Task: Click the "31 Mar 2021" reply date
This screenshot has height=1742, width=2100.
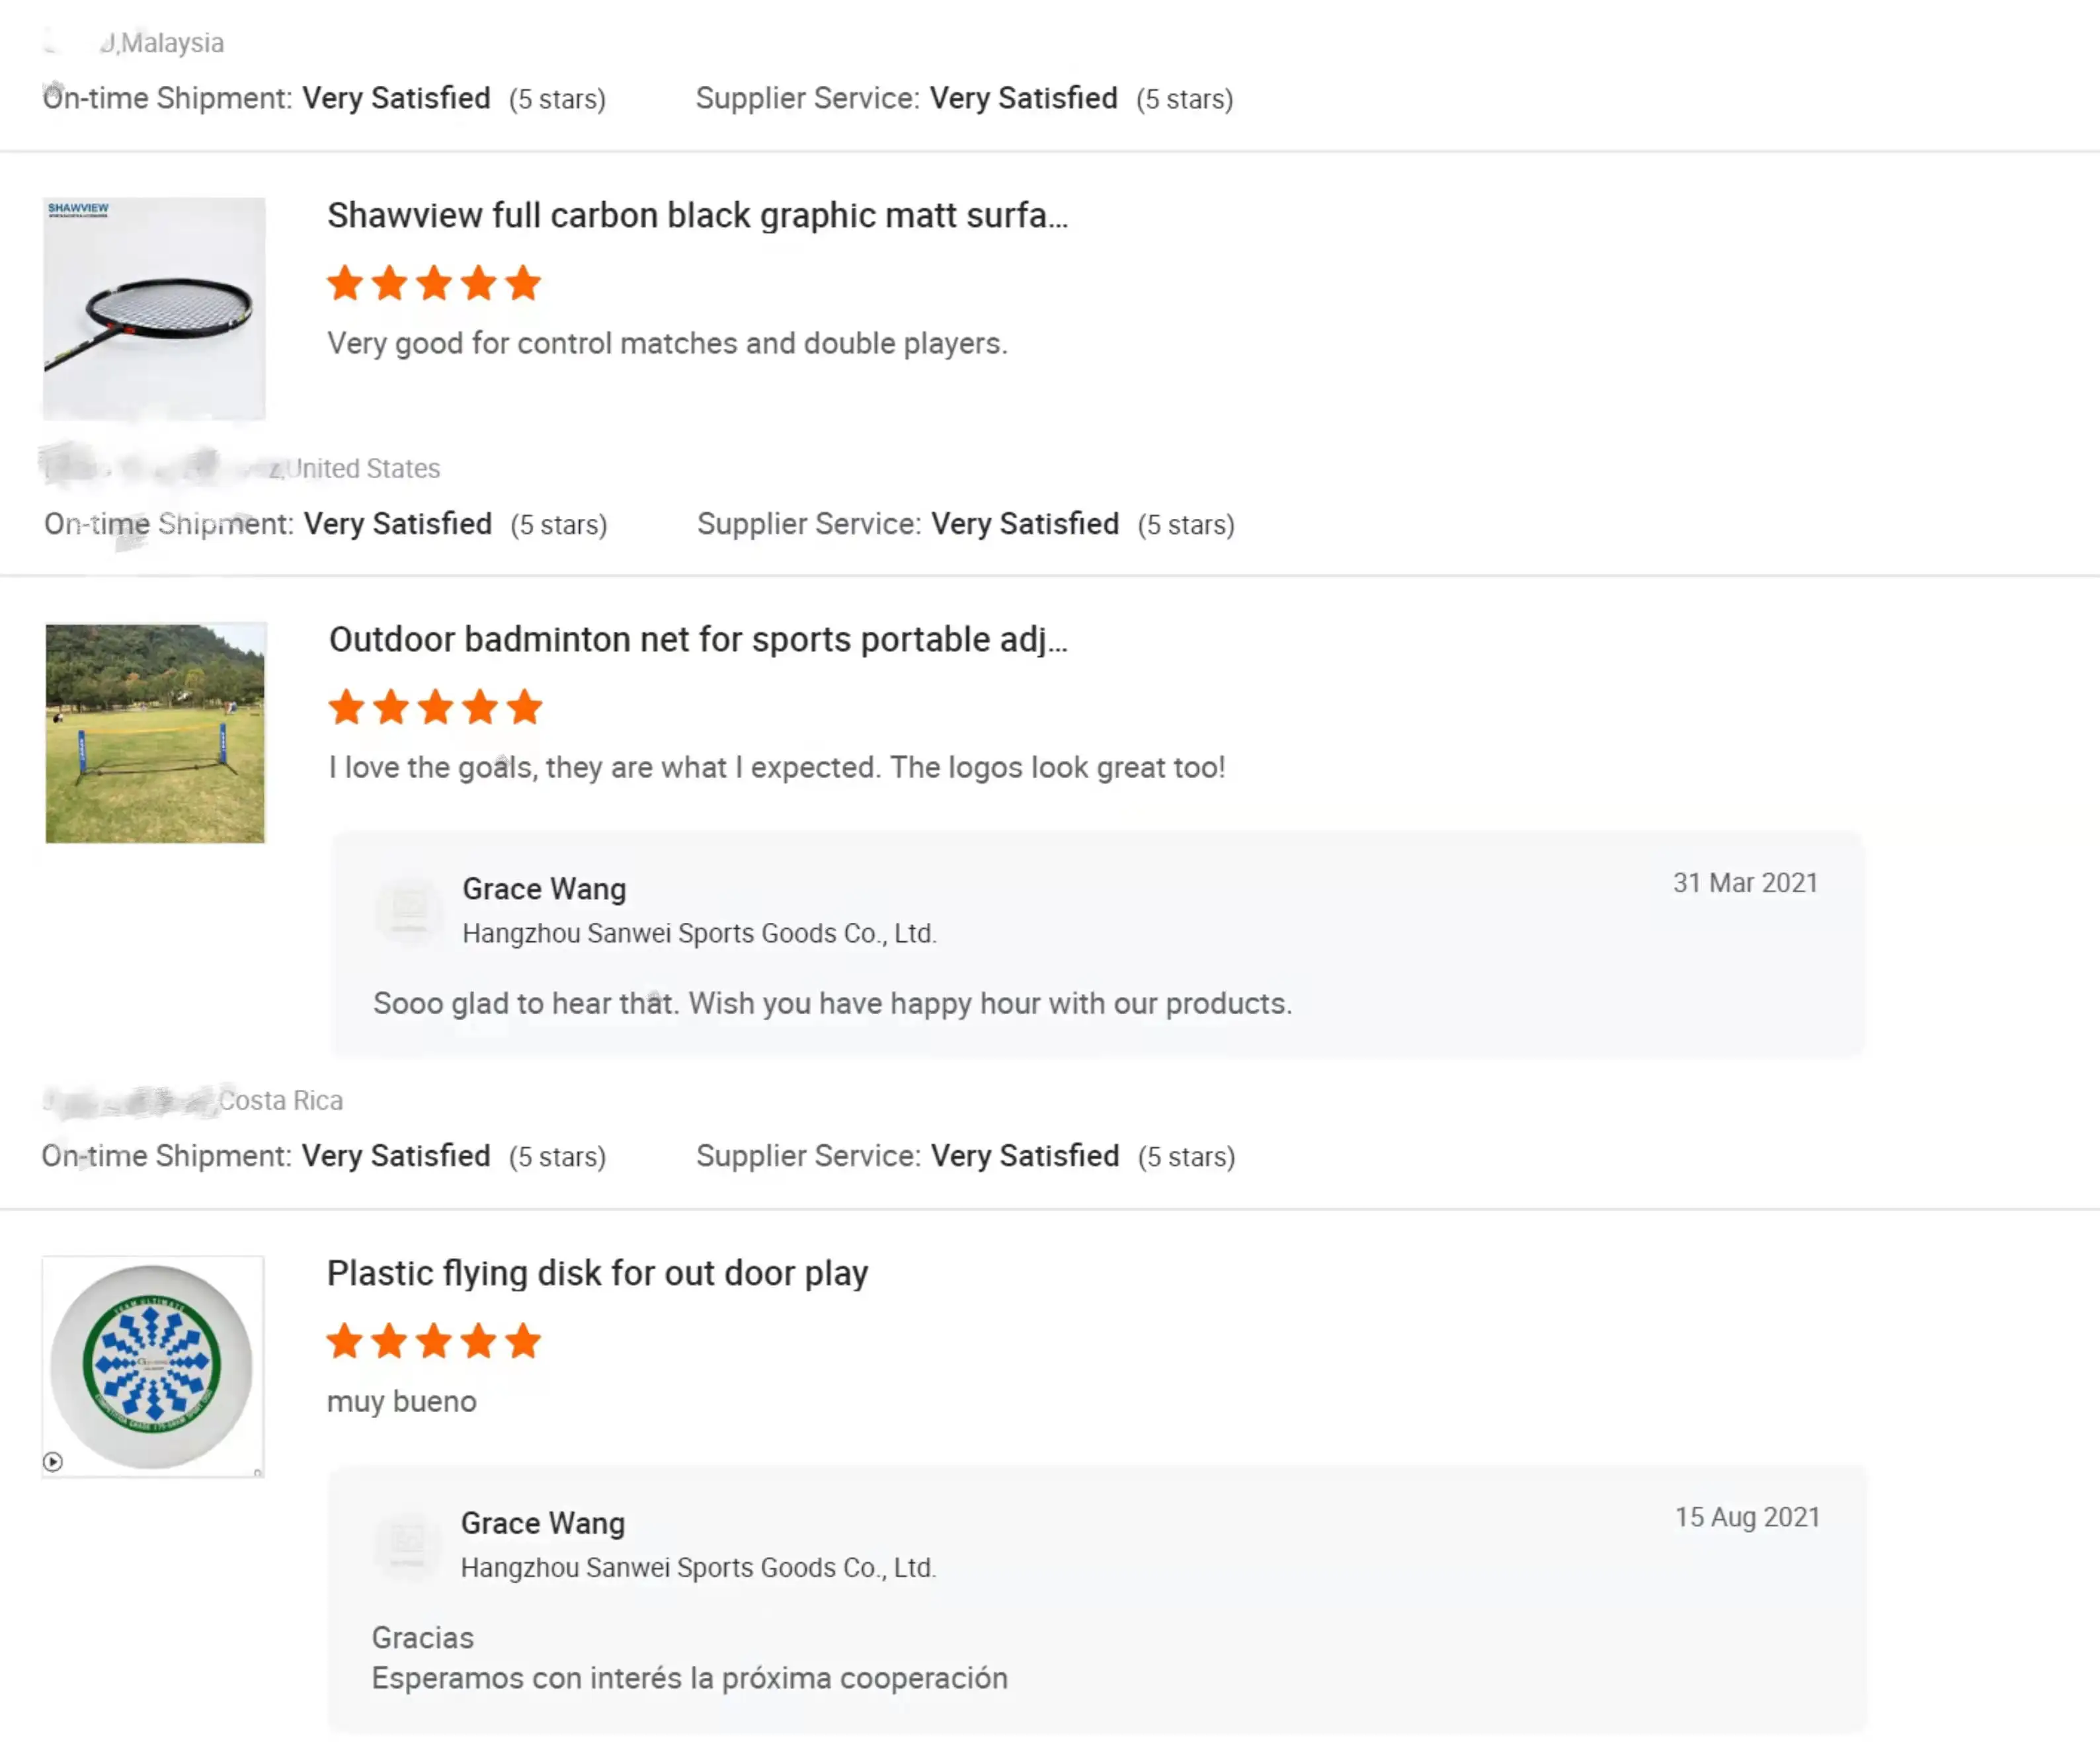Action: [x=1745, y=883]
